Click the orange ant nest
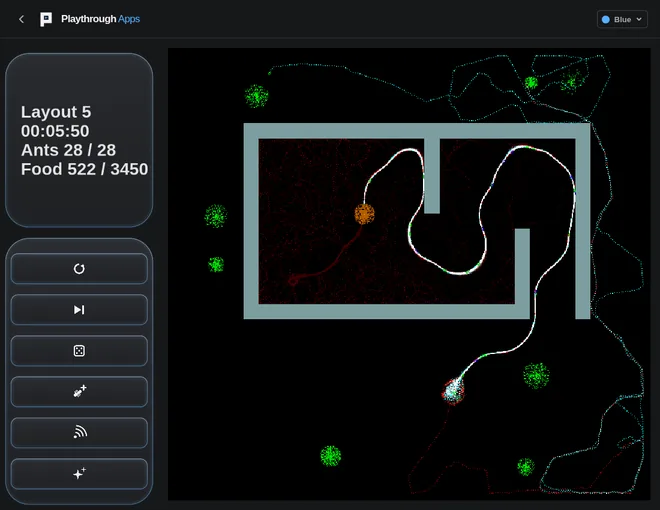This screenshot has width=660, height=510. coord(365,214)
